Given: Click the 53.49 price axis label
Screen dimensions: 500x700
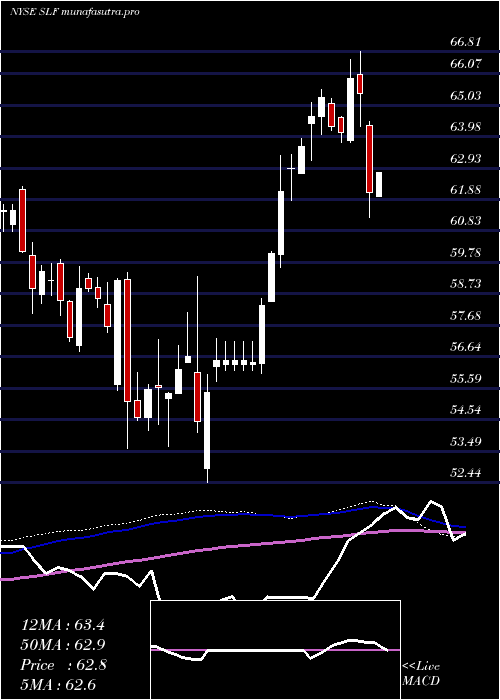Looking at the screenshot, I should (x=466, y=442).
